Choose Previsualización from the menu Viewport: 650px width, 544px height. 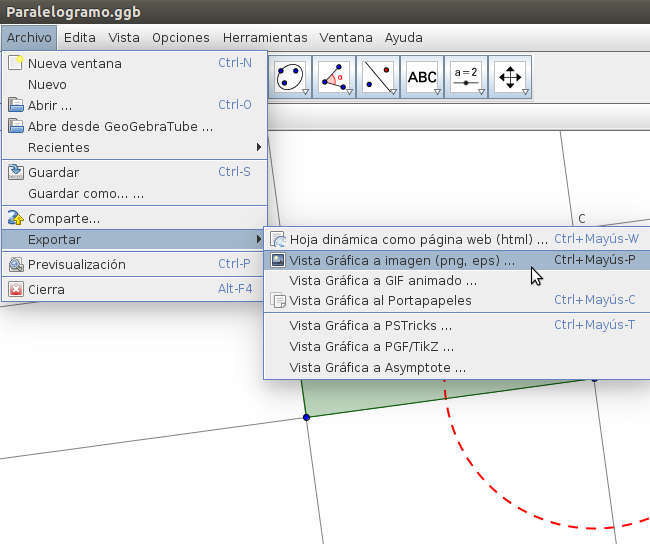[135, 264]
